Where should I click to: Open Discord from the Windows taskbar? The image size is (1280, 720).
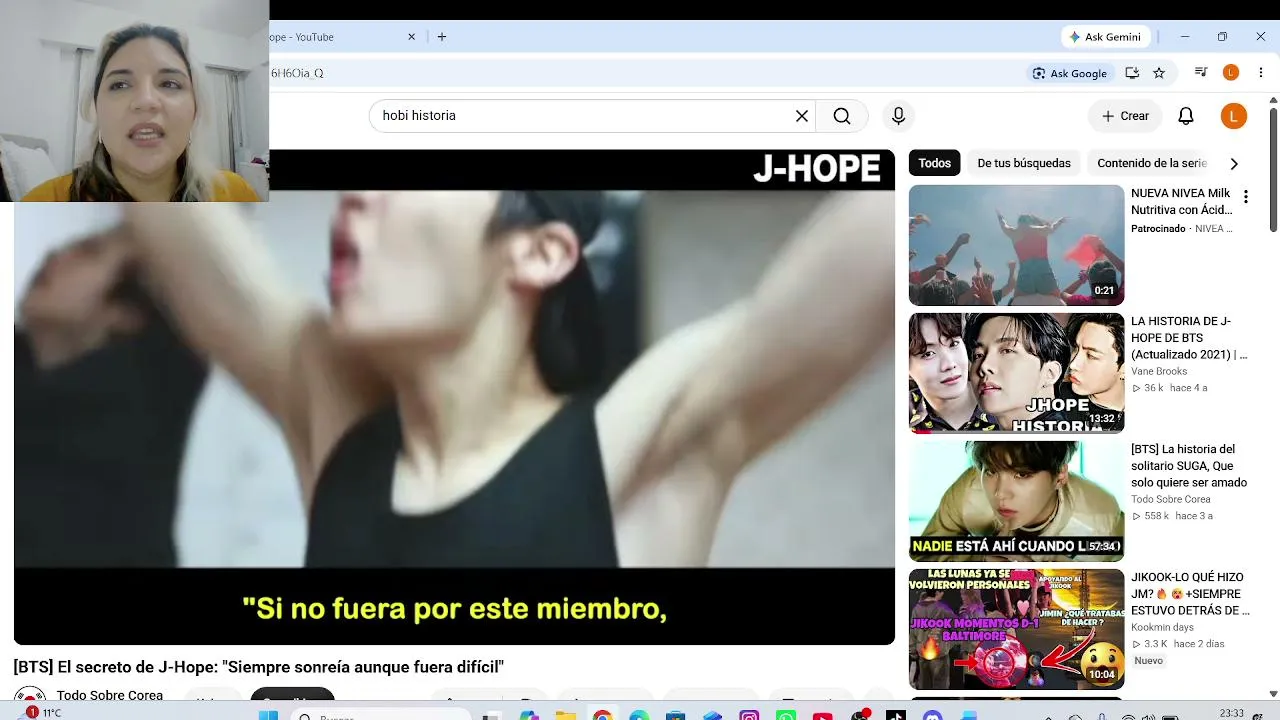[933, 714]
